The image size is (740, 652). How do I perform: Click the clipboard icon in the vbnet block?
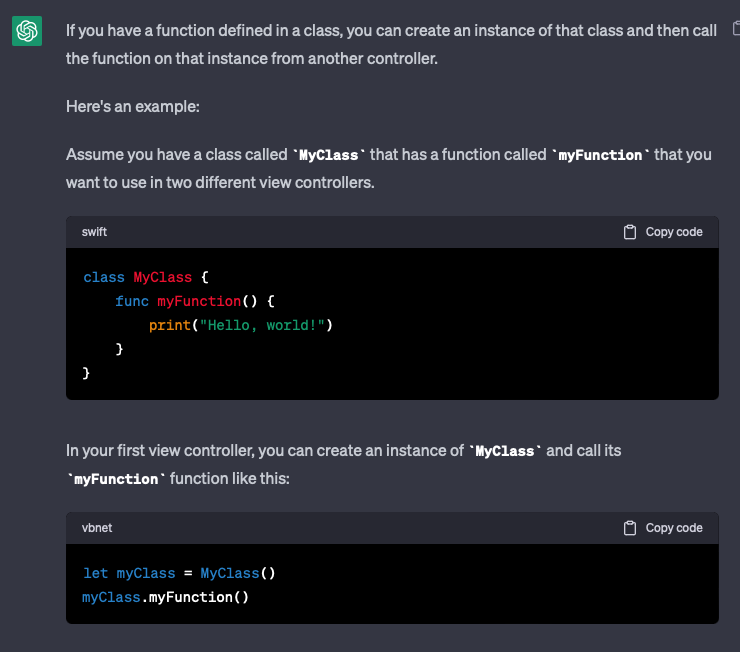[x=630, y=528]
